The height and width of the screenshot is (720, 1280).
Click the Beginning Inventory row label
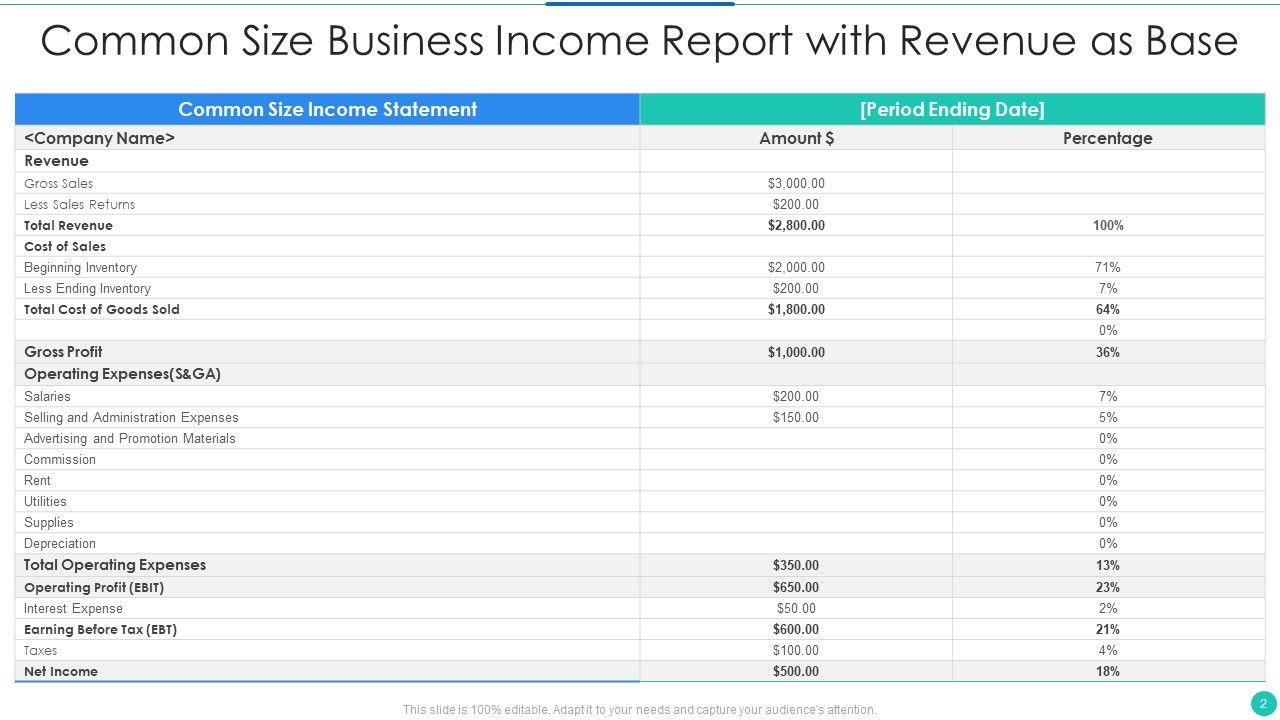80,267
